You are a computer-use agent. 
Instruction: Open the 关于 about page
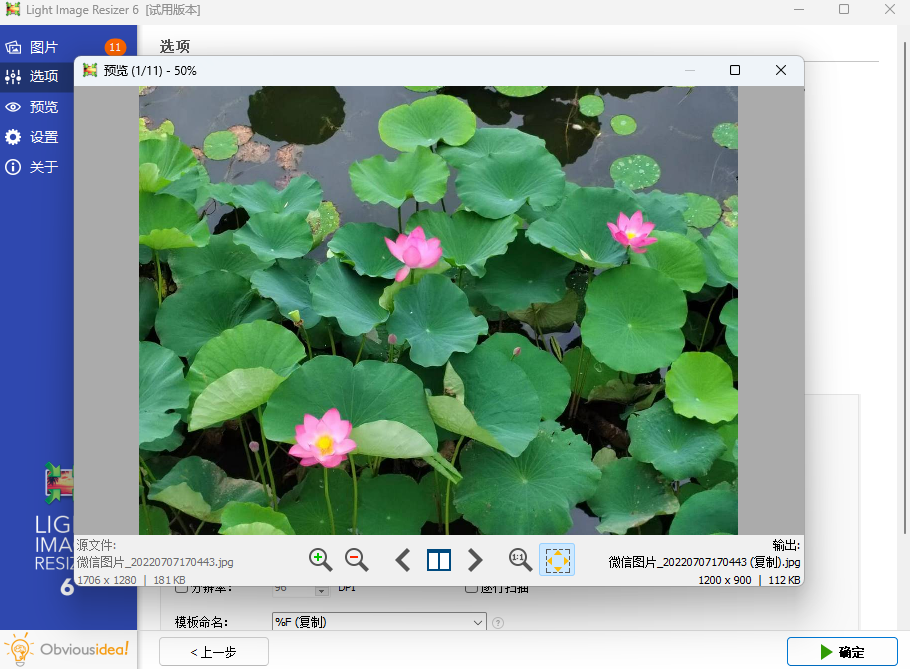pos(44,167)
